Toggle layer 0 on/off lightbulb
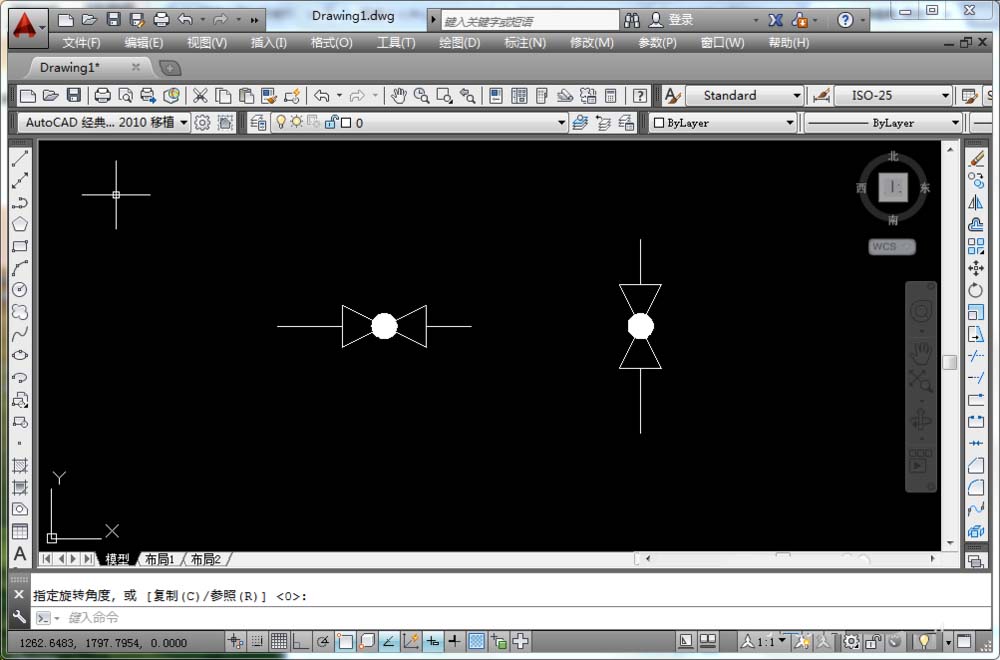This screenshot has height=660, width=1000. (281, 122)
